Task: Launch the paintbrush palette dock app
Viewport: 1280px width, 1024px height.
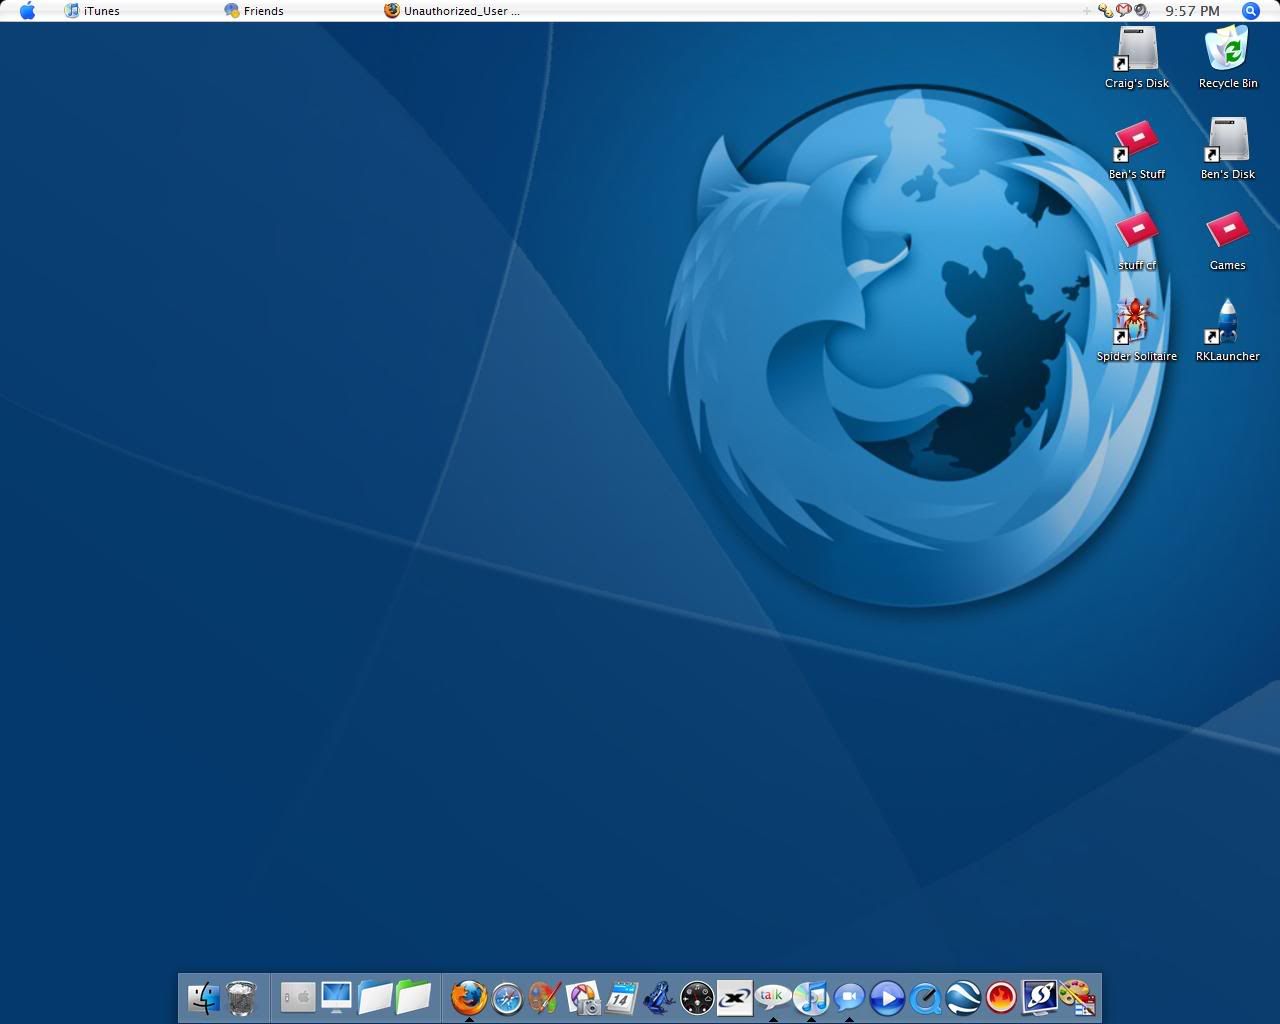Action: pos(544,997)
